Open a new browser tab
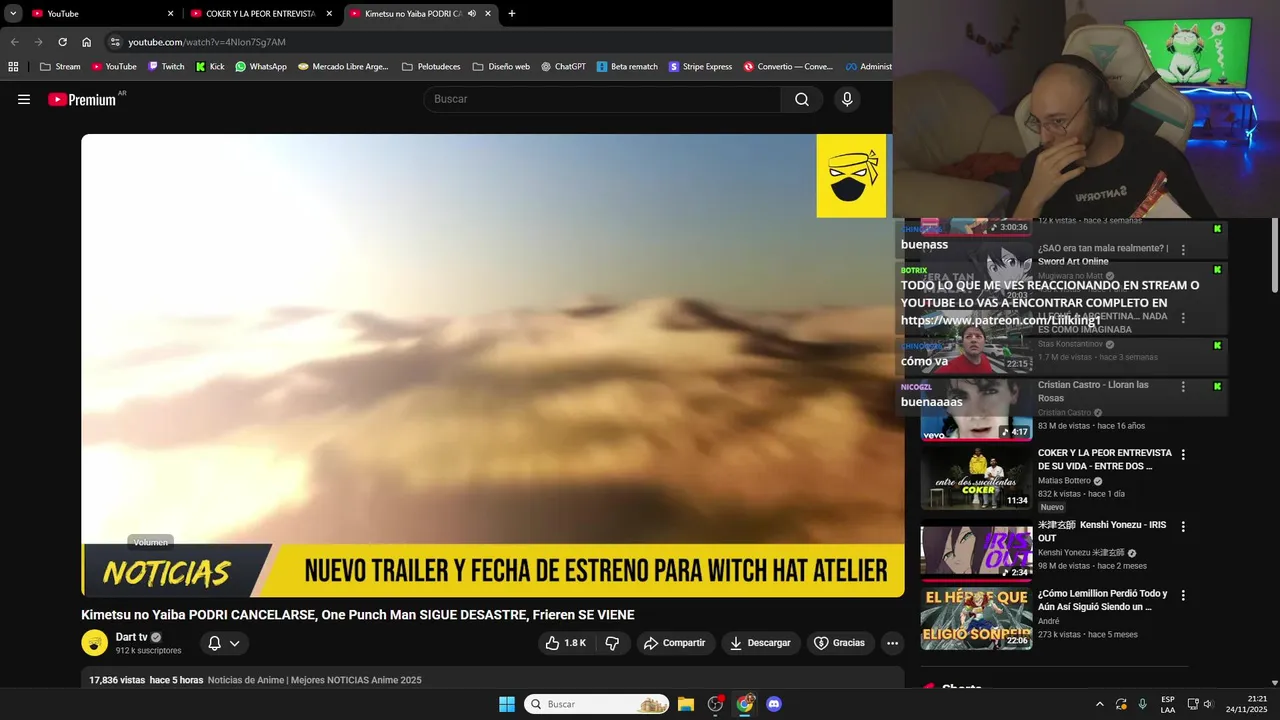Screen dimensions: 1280x720 coord(512,14)
